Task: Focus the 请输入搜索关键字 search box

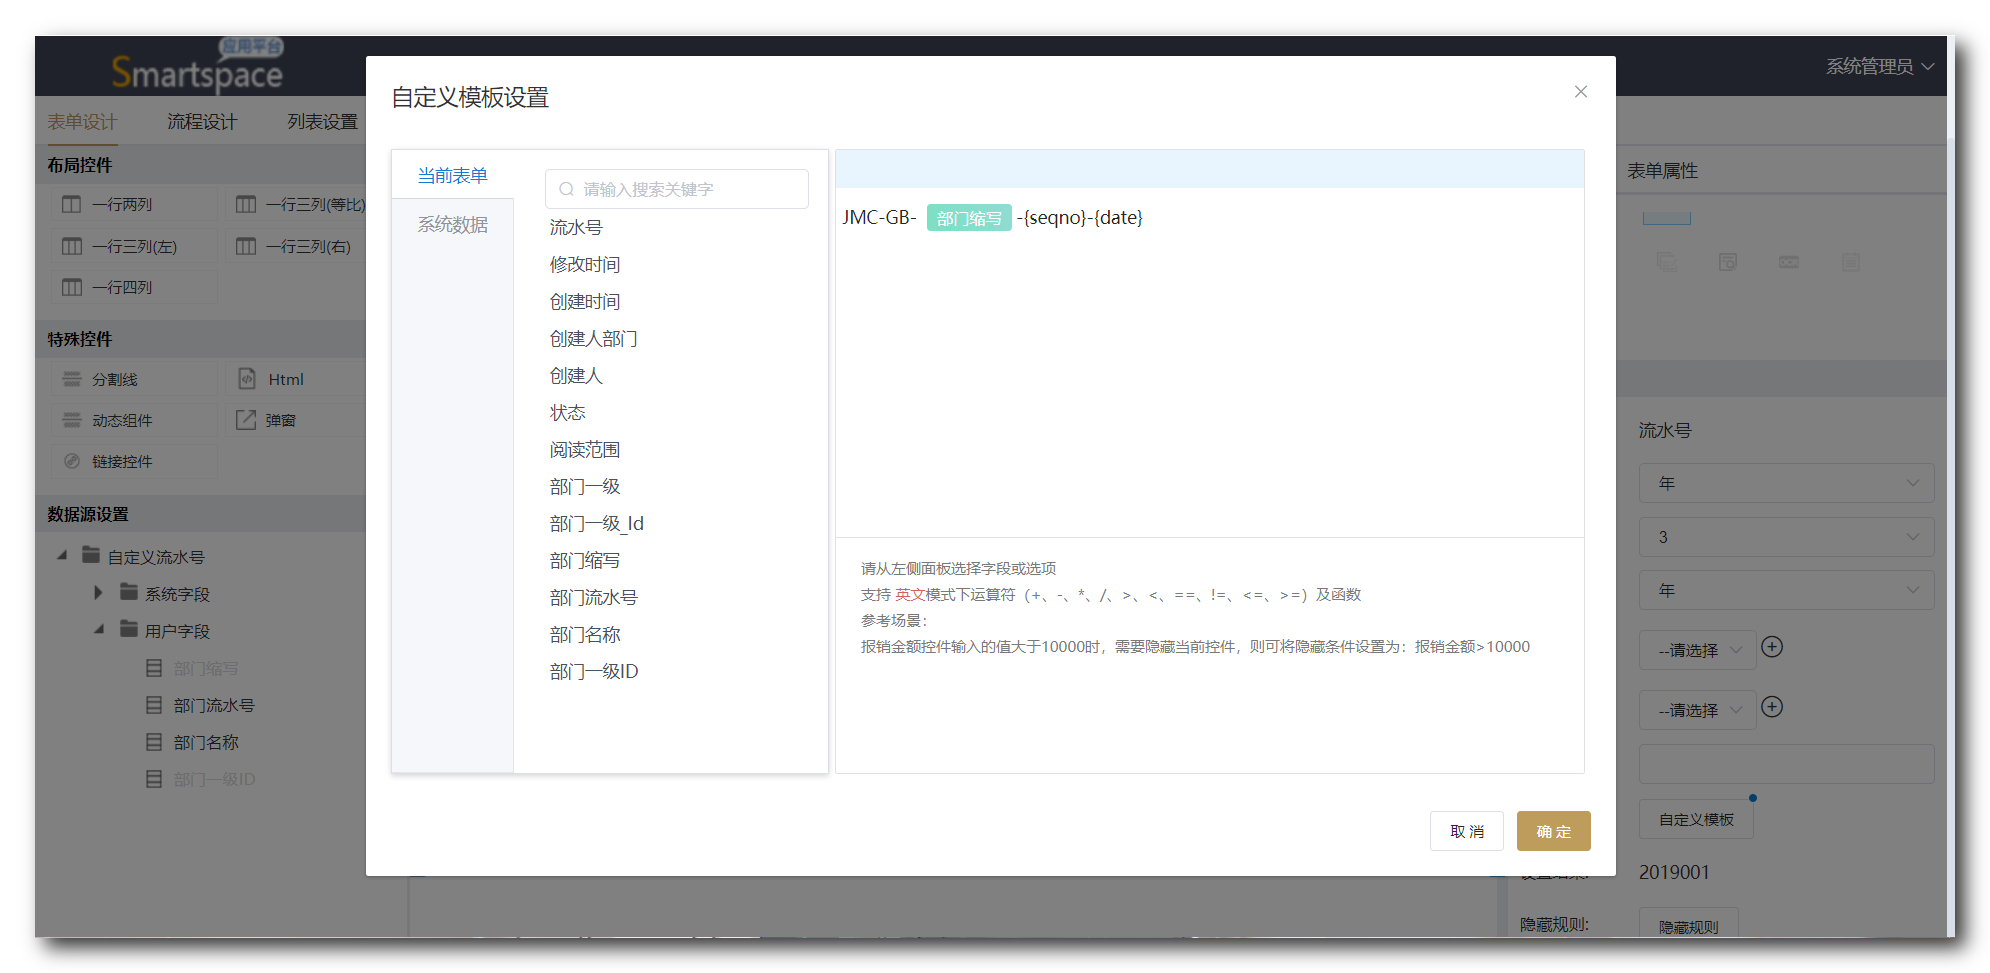Action: pos(677,189)
